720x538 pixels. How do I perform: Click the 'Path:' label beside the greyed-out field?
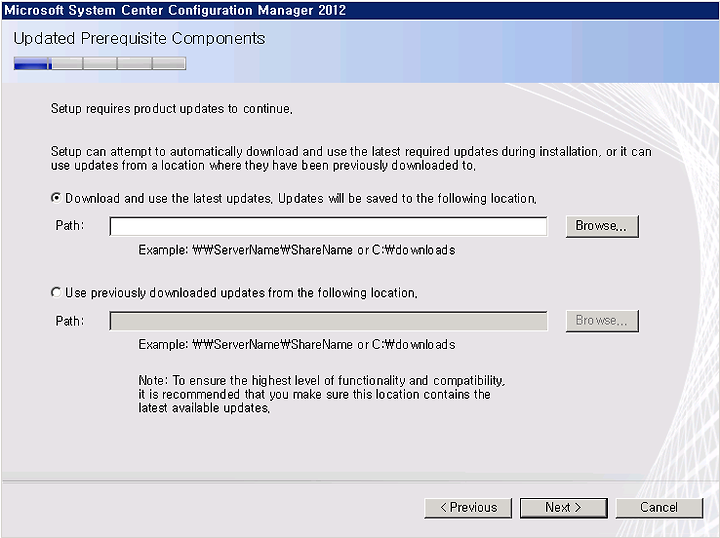pyautogui.click(x=70, y=321)
